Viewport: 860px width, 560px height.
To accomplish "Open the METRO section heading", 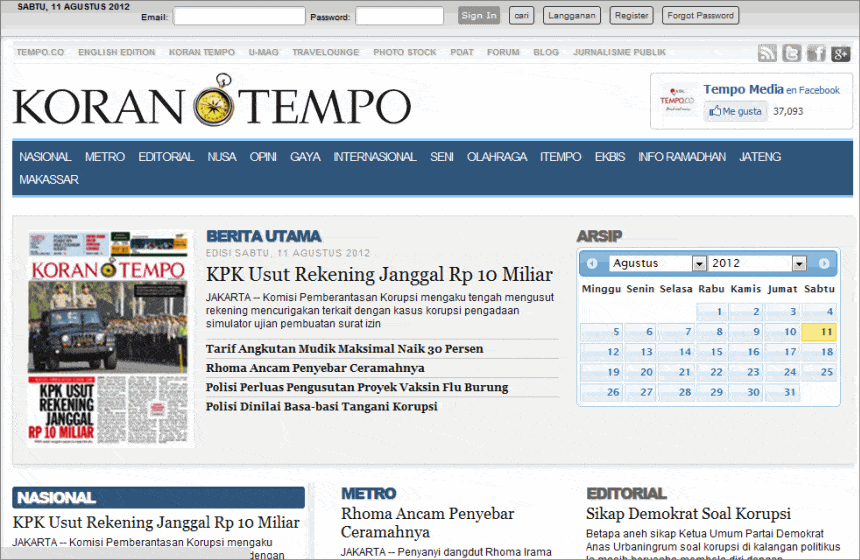I will [369, 494].
